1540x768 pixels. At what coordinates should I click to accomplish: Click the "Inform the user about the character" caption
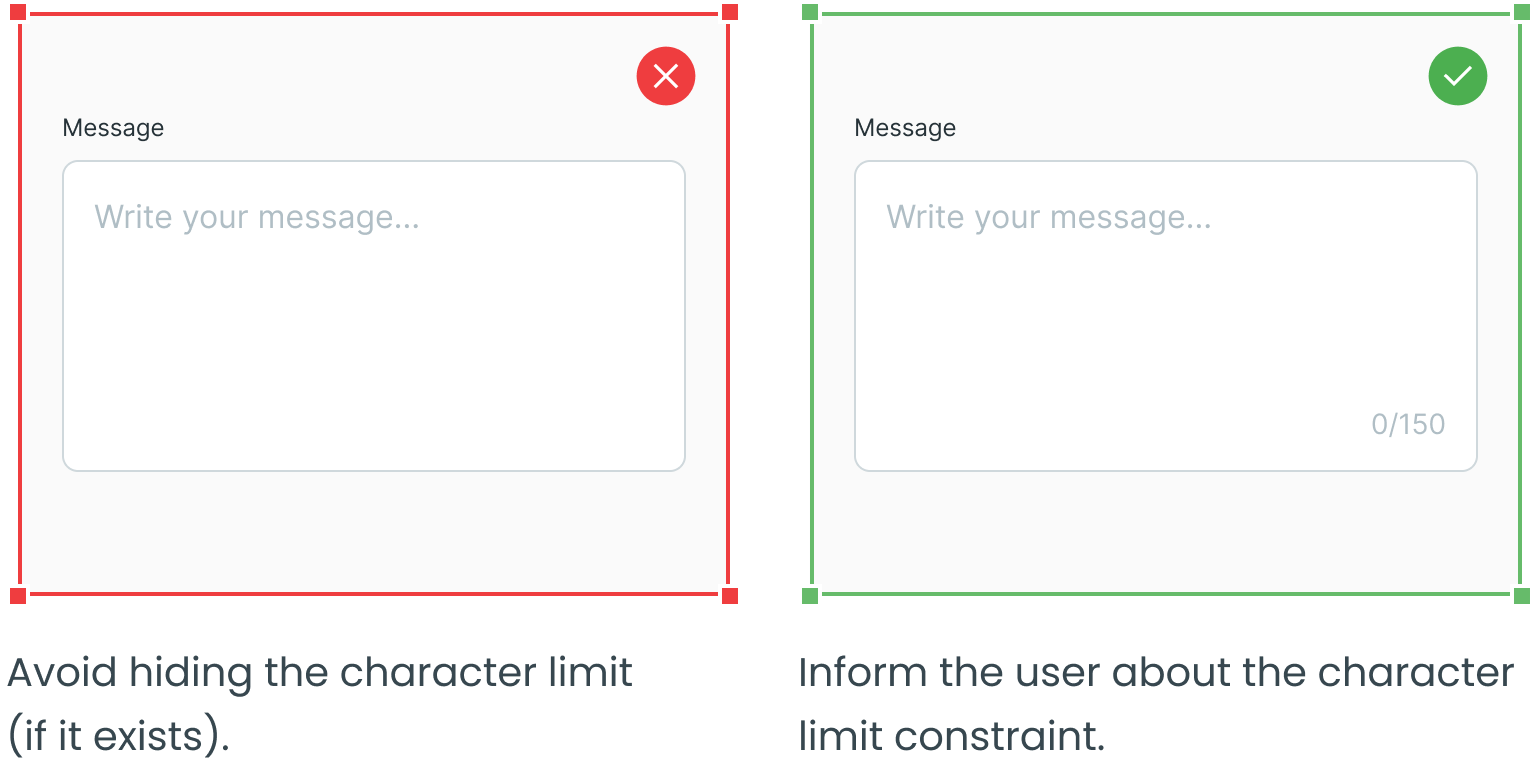[x=1156, y=672]
